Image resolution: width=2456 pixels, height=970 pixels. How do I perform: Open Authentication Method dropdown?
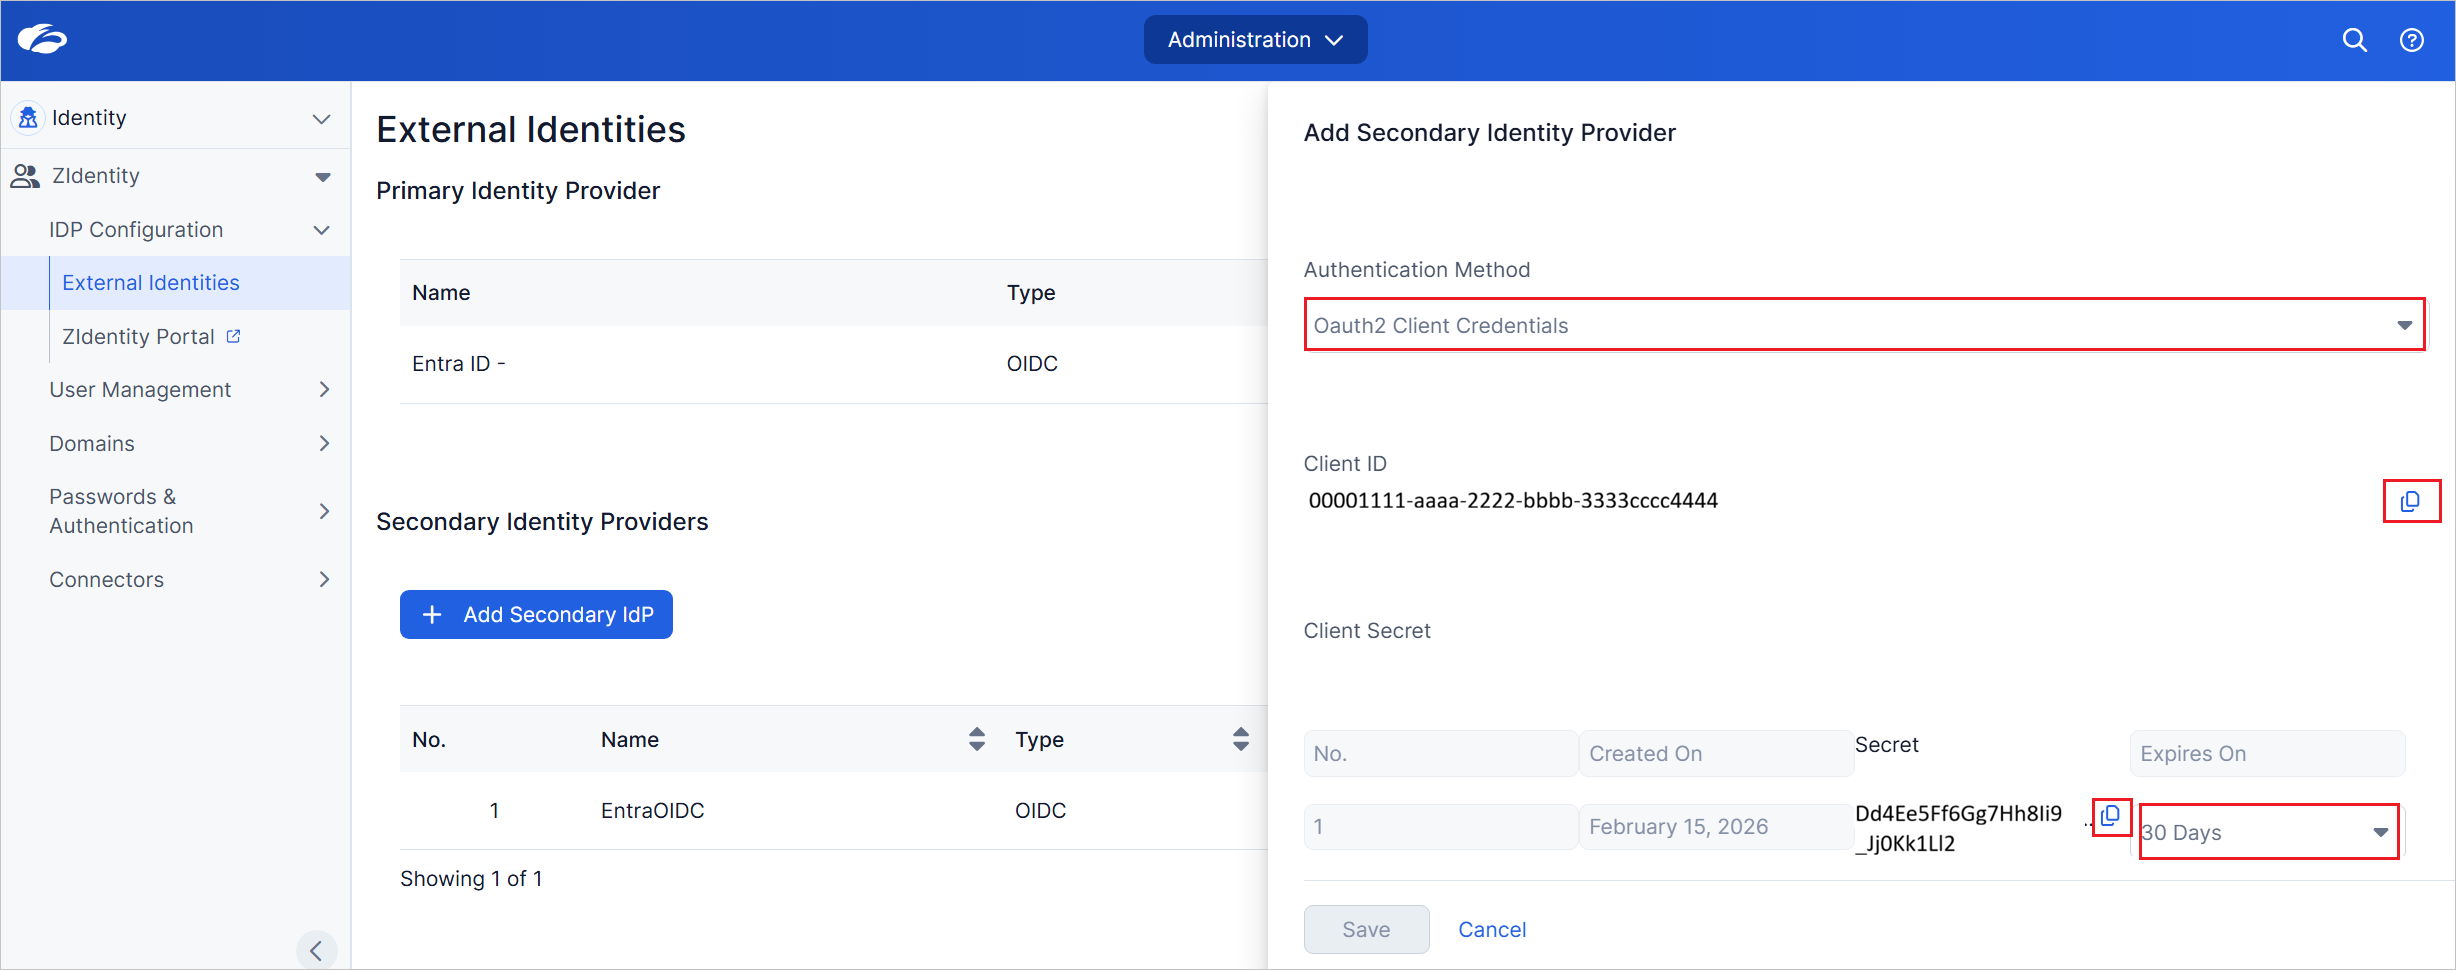(x=1864, y=325)
